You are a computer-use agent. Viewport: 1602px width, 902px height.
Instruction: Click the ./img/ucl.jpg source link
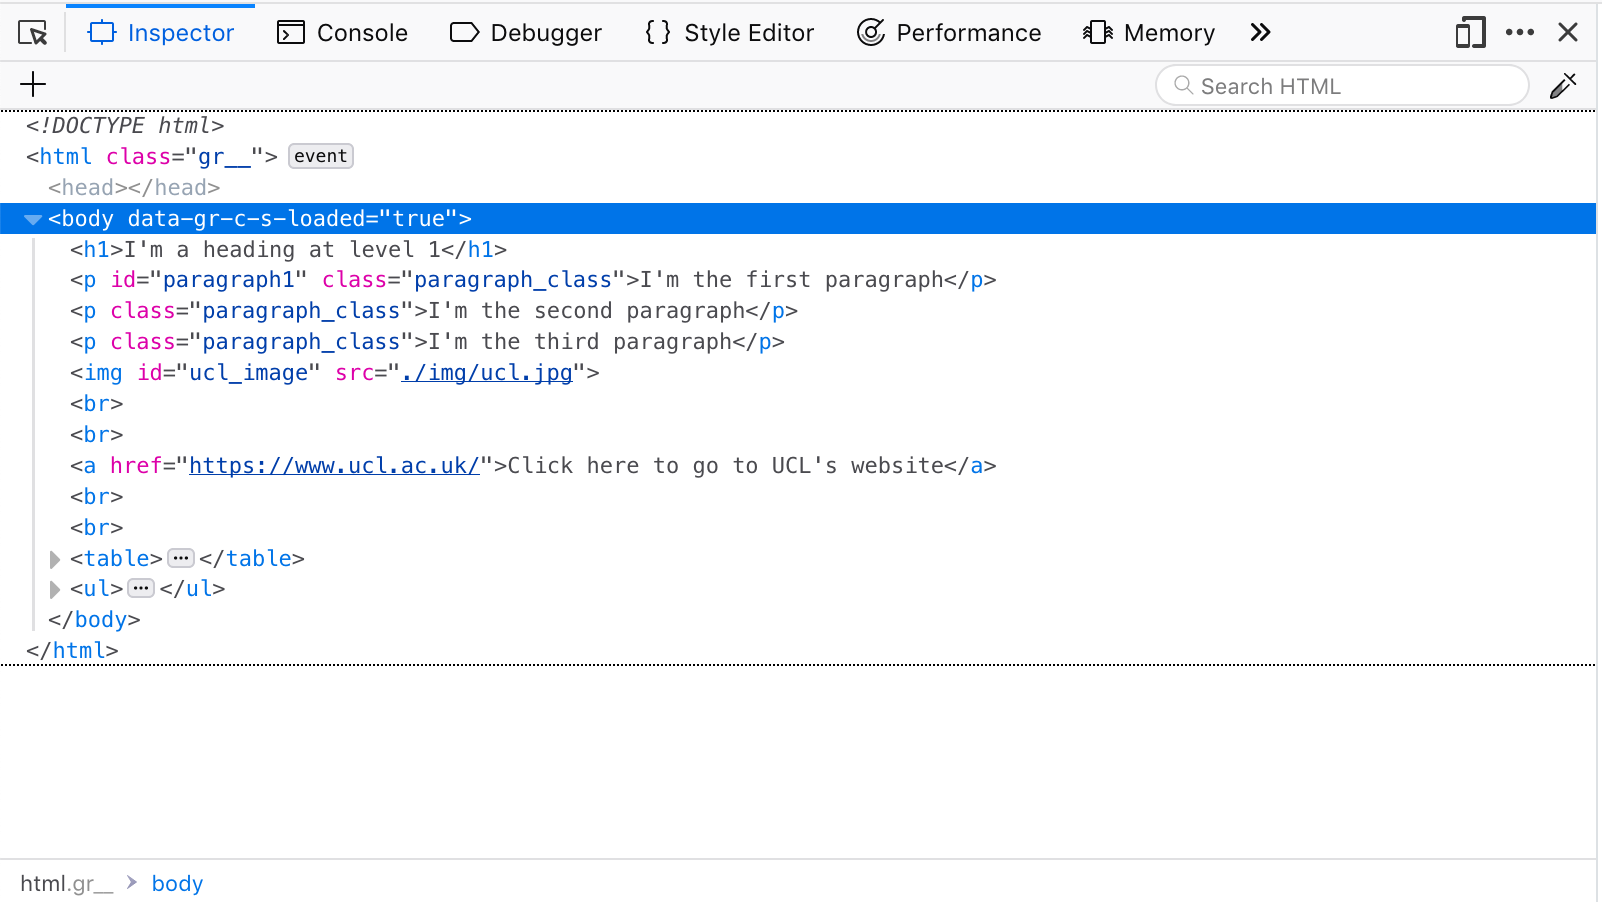[486, 373]
